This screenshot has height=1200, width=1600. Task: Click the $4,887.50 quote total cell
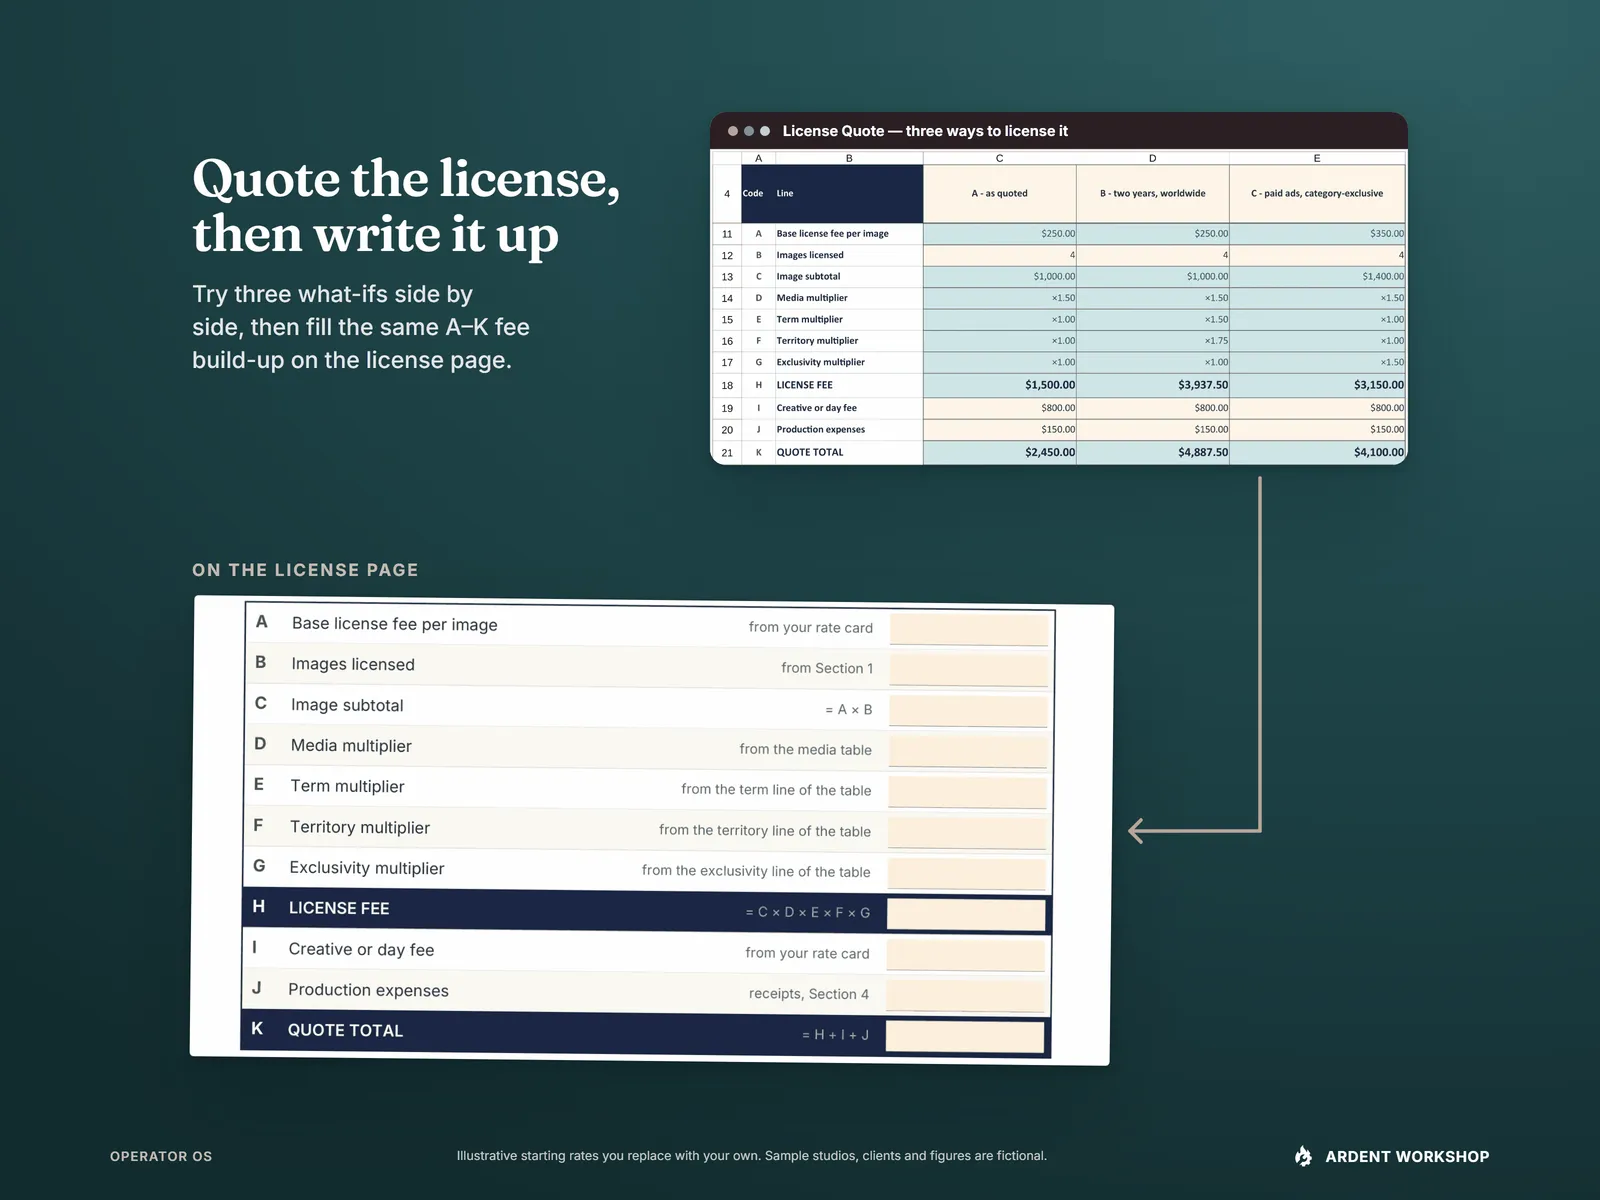pos(1152,453)
